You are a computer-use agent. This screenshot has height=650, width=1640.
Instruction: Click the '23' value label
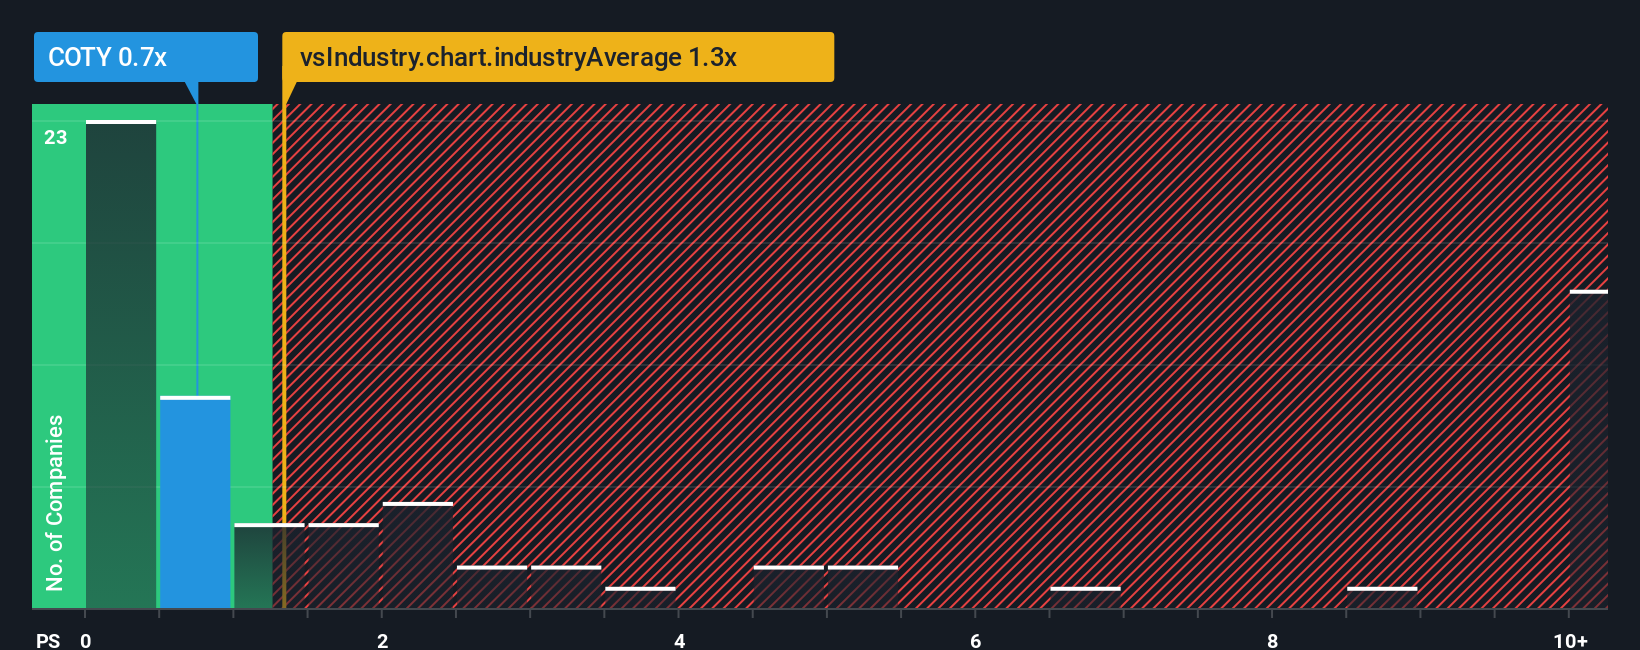click(56, 138)
